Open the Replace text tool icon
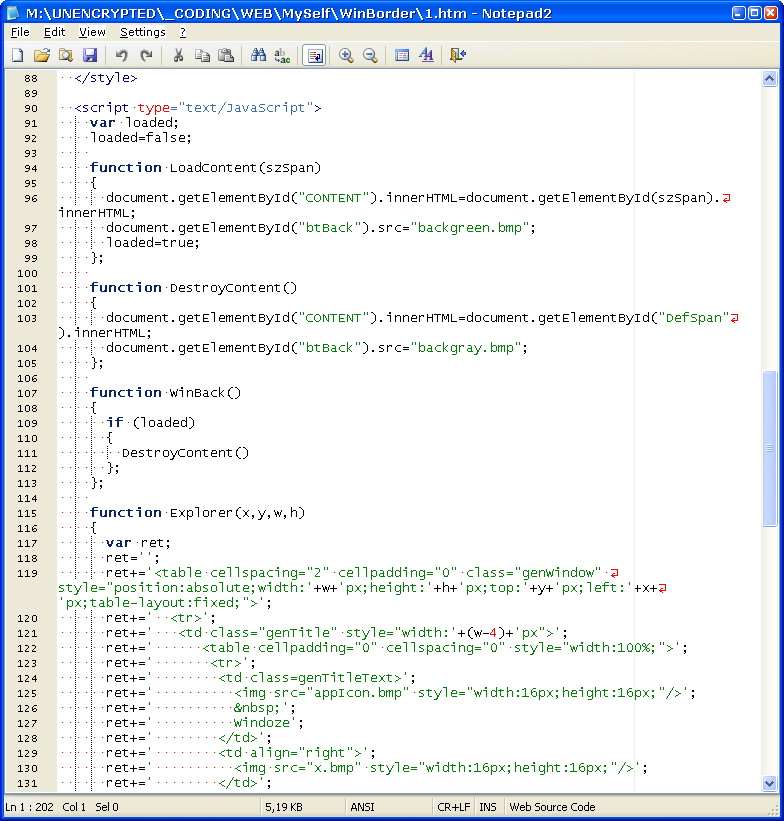The width and height of the screenshot is (784, 821). (x=282, y=55)
